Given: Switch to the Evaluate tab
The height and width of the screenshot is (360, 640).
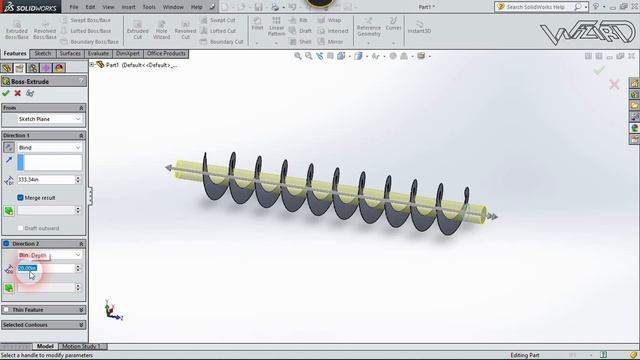Looking at the screenshot, I should tap(98, 53).
